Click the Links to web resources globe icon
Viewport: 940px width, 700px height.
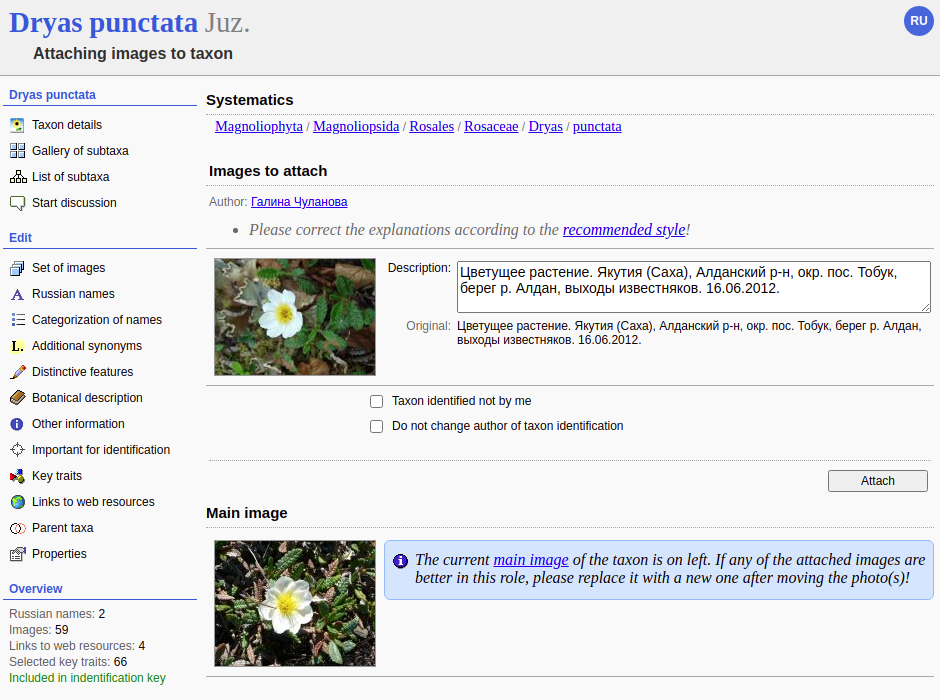(x=17, y=502)
